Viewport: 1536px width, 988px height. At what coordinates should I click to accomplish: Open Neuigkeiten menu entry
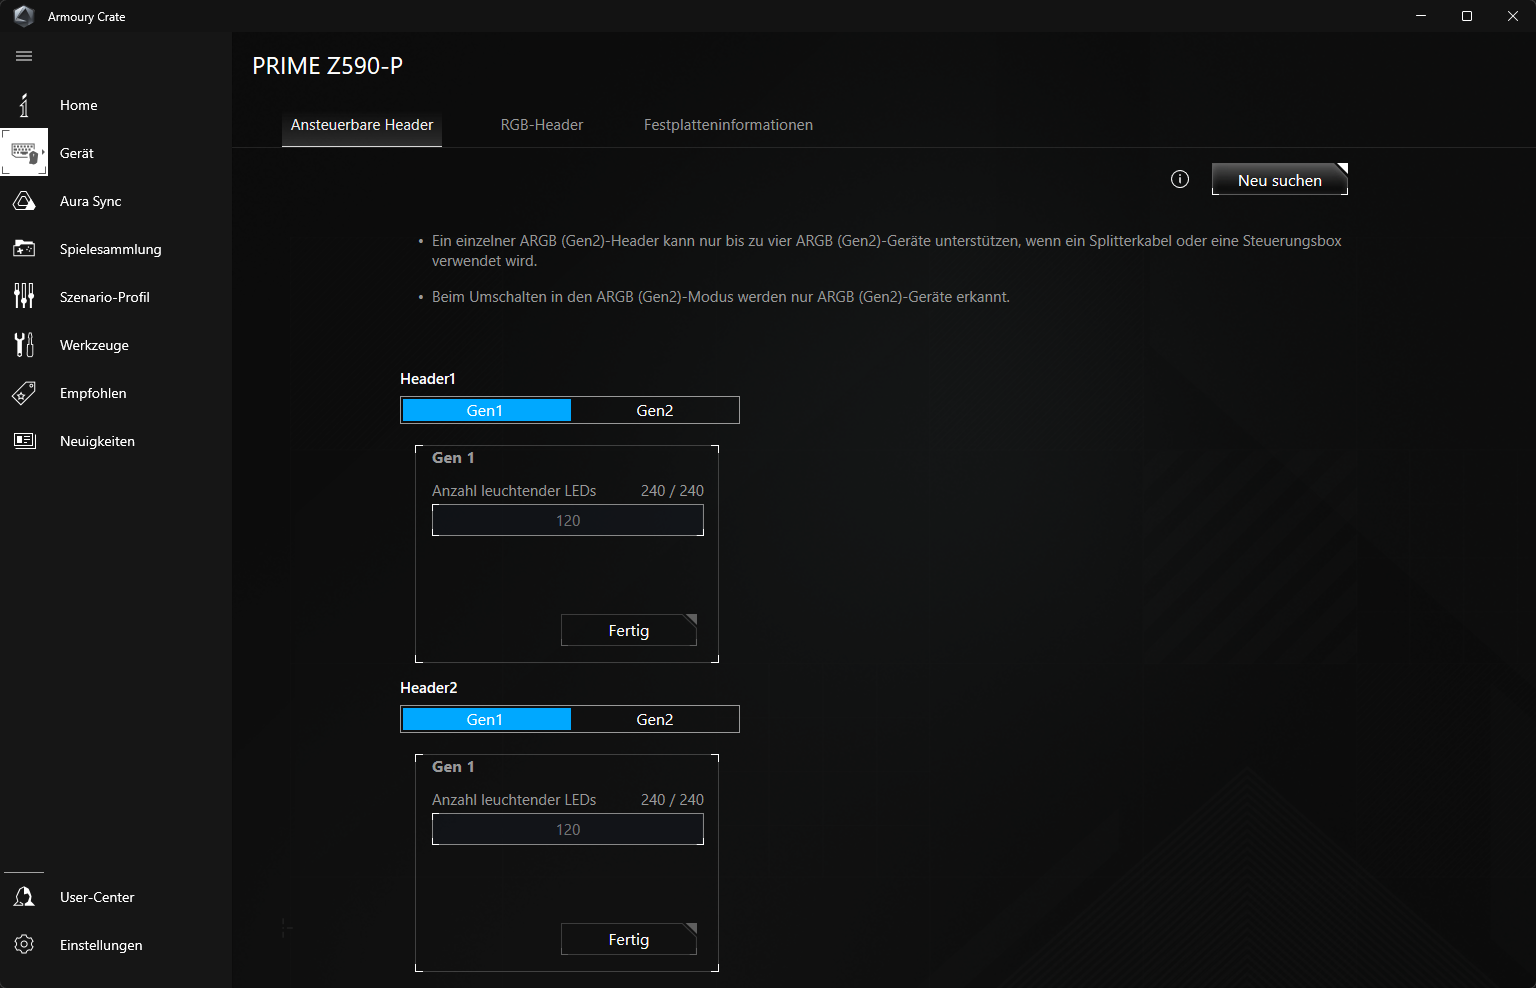[98, 441]
